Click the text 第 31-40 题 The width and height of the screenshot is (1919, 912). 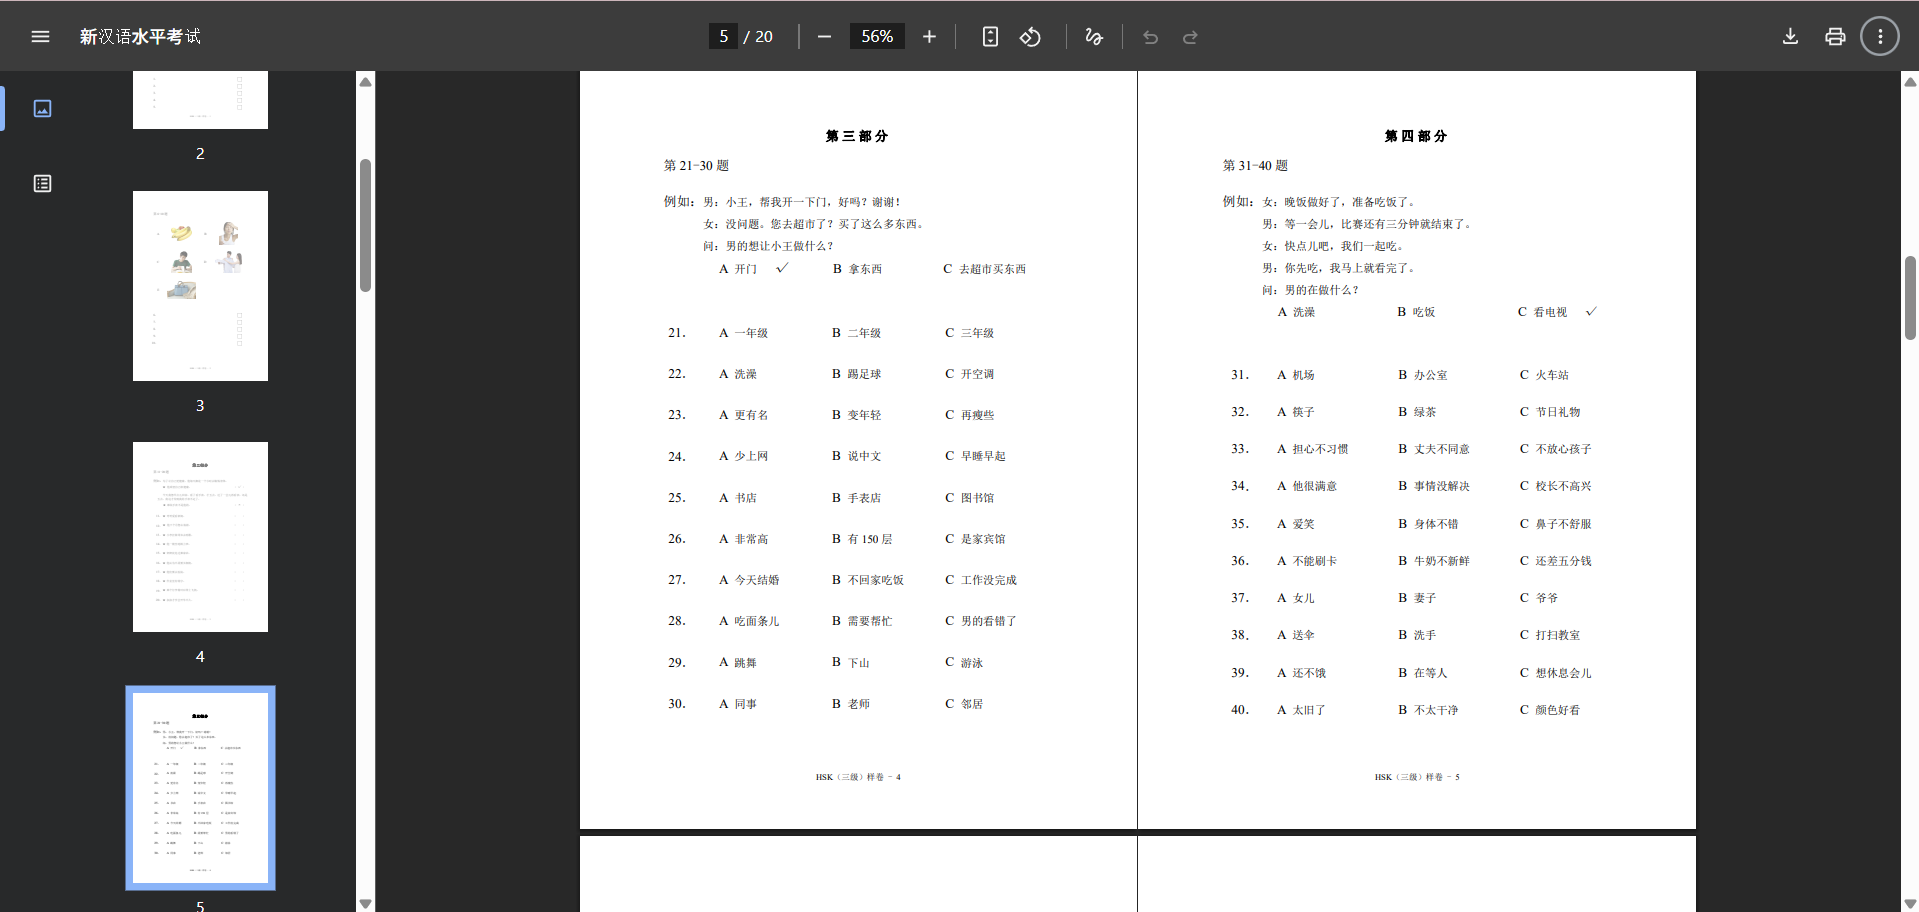click(x=1255, y=166)
